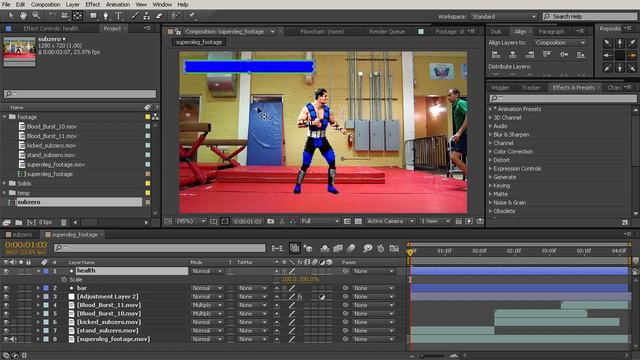Select the Rotation tool

[52, 16]
